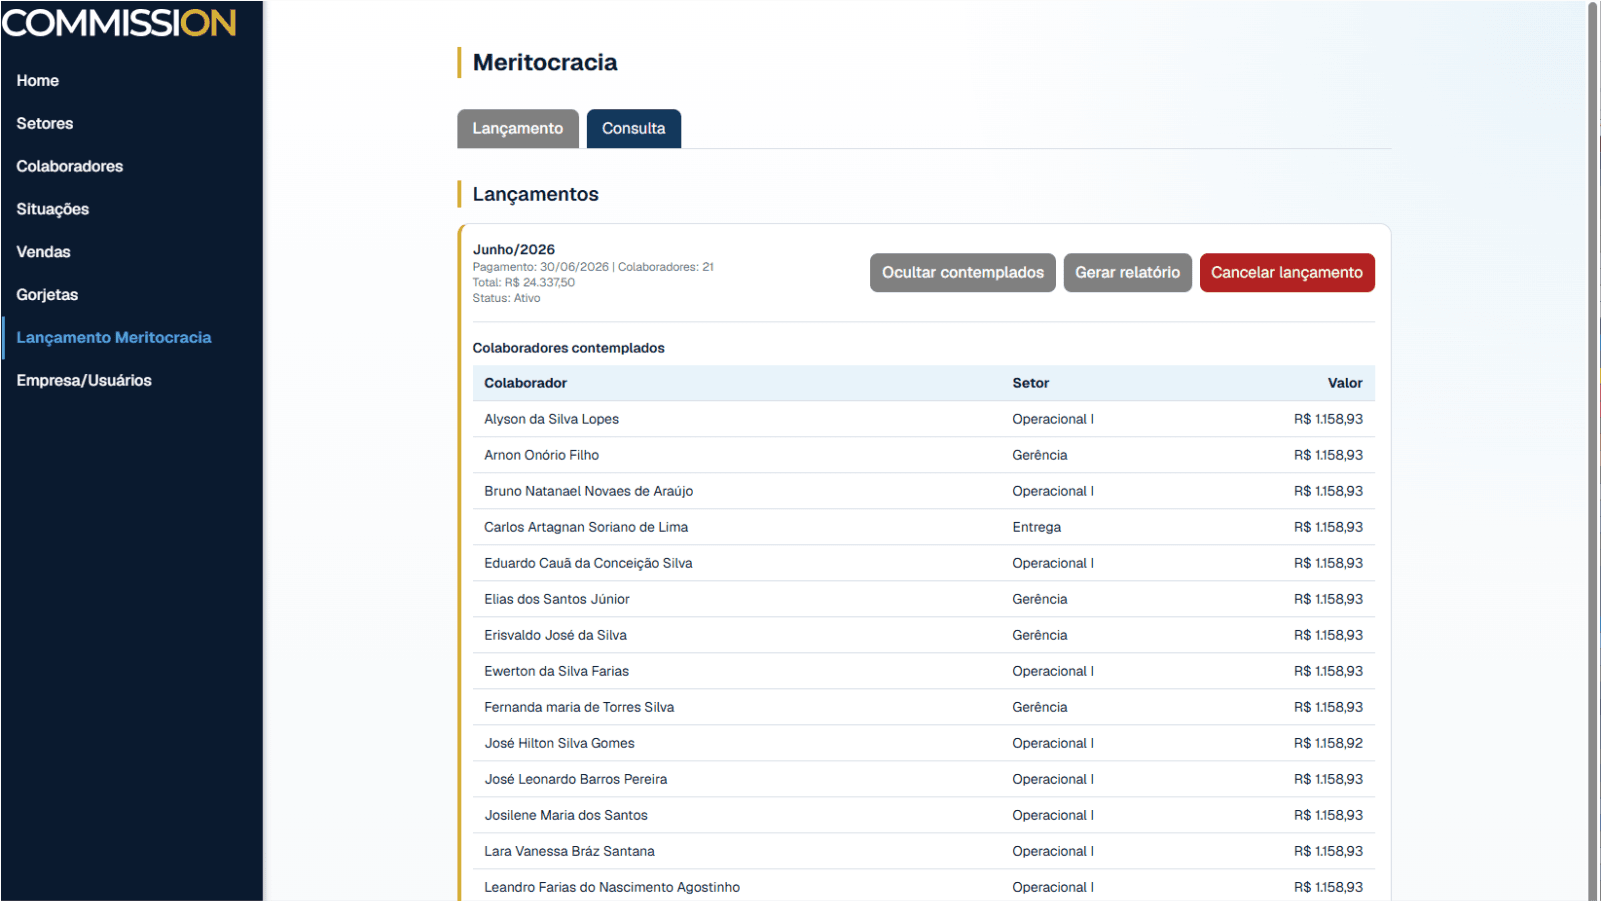Image resolution: width=1601 pixels, height=901 pixels.
Task: Click the Colaboradores contemplados heading
Action: coord(569,348)
